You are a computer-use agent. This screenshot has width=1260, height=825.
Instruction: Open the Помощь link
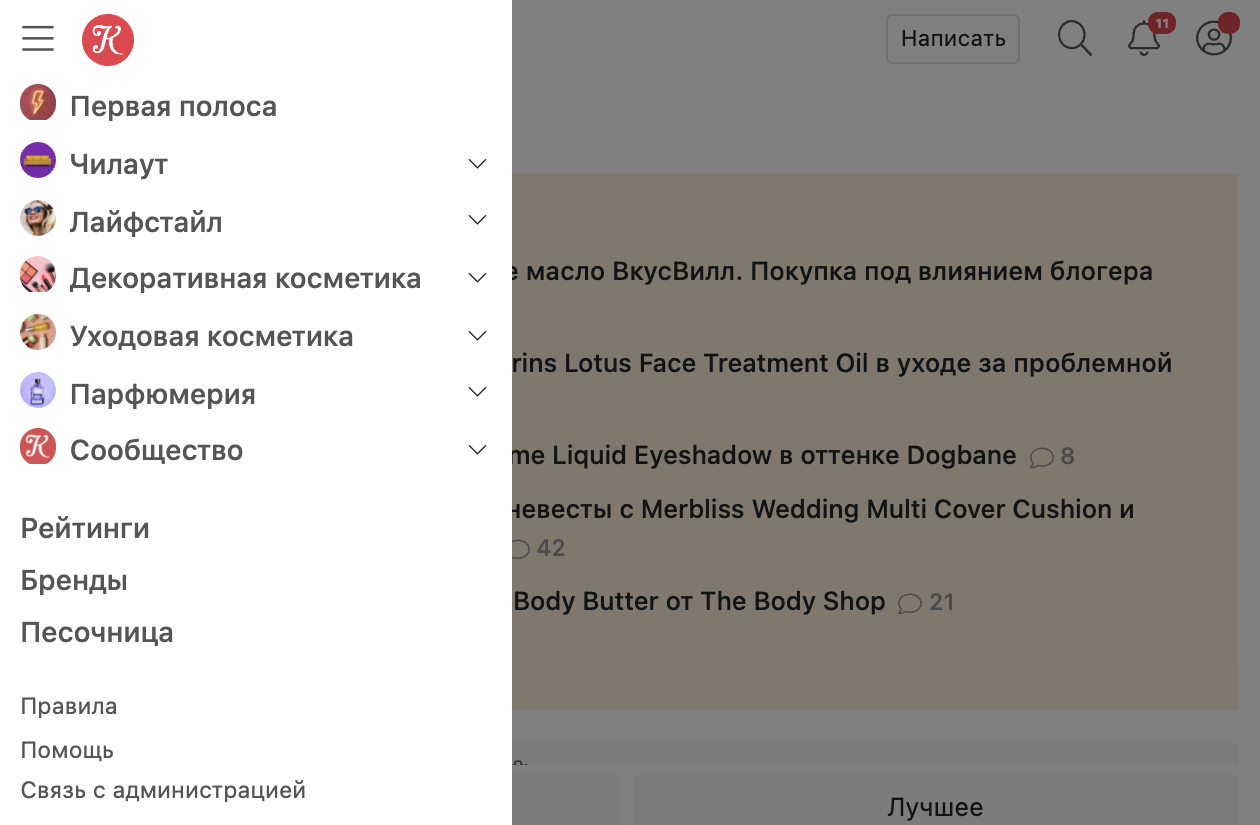67,750
